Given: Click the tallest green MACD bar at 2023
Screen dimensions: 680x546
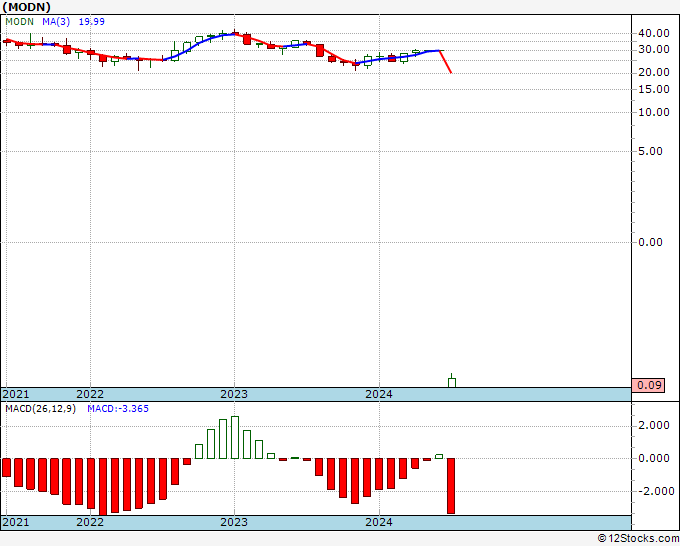Looking at the screenshot, I should [x=235, y=437].
